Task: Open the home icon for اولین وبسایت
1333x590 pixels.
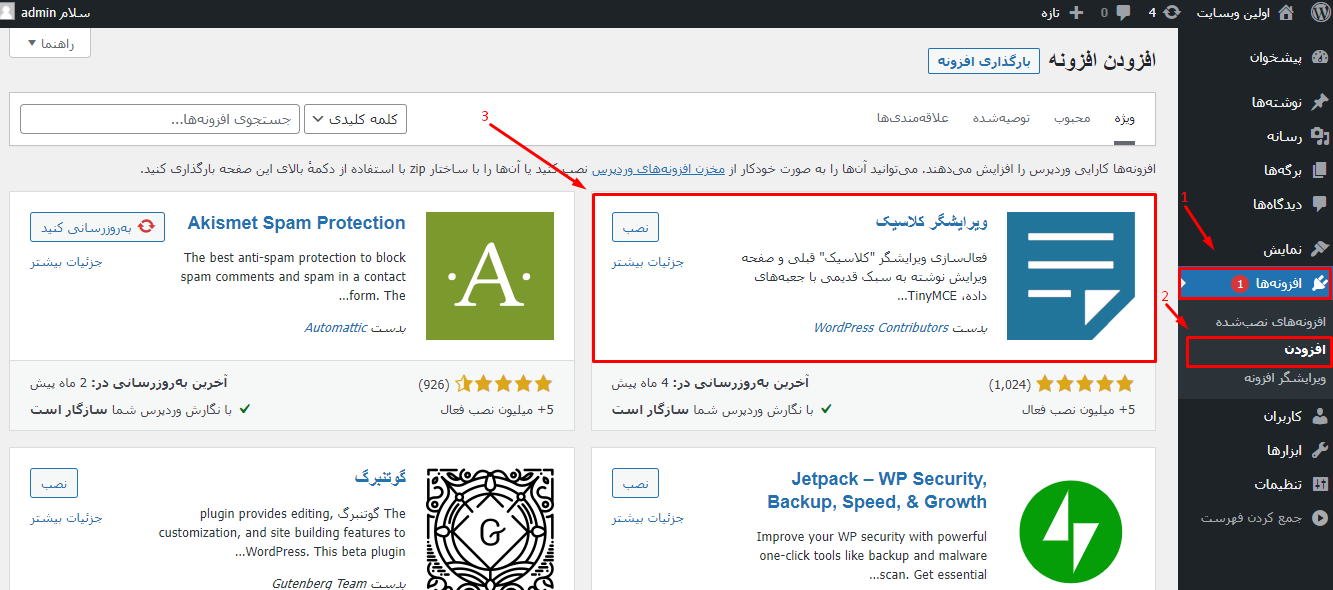Action: (1286, 13)
